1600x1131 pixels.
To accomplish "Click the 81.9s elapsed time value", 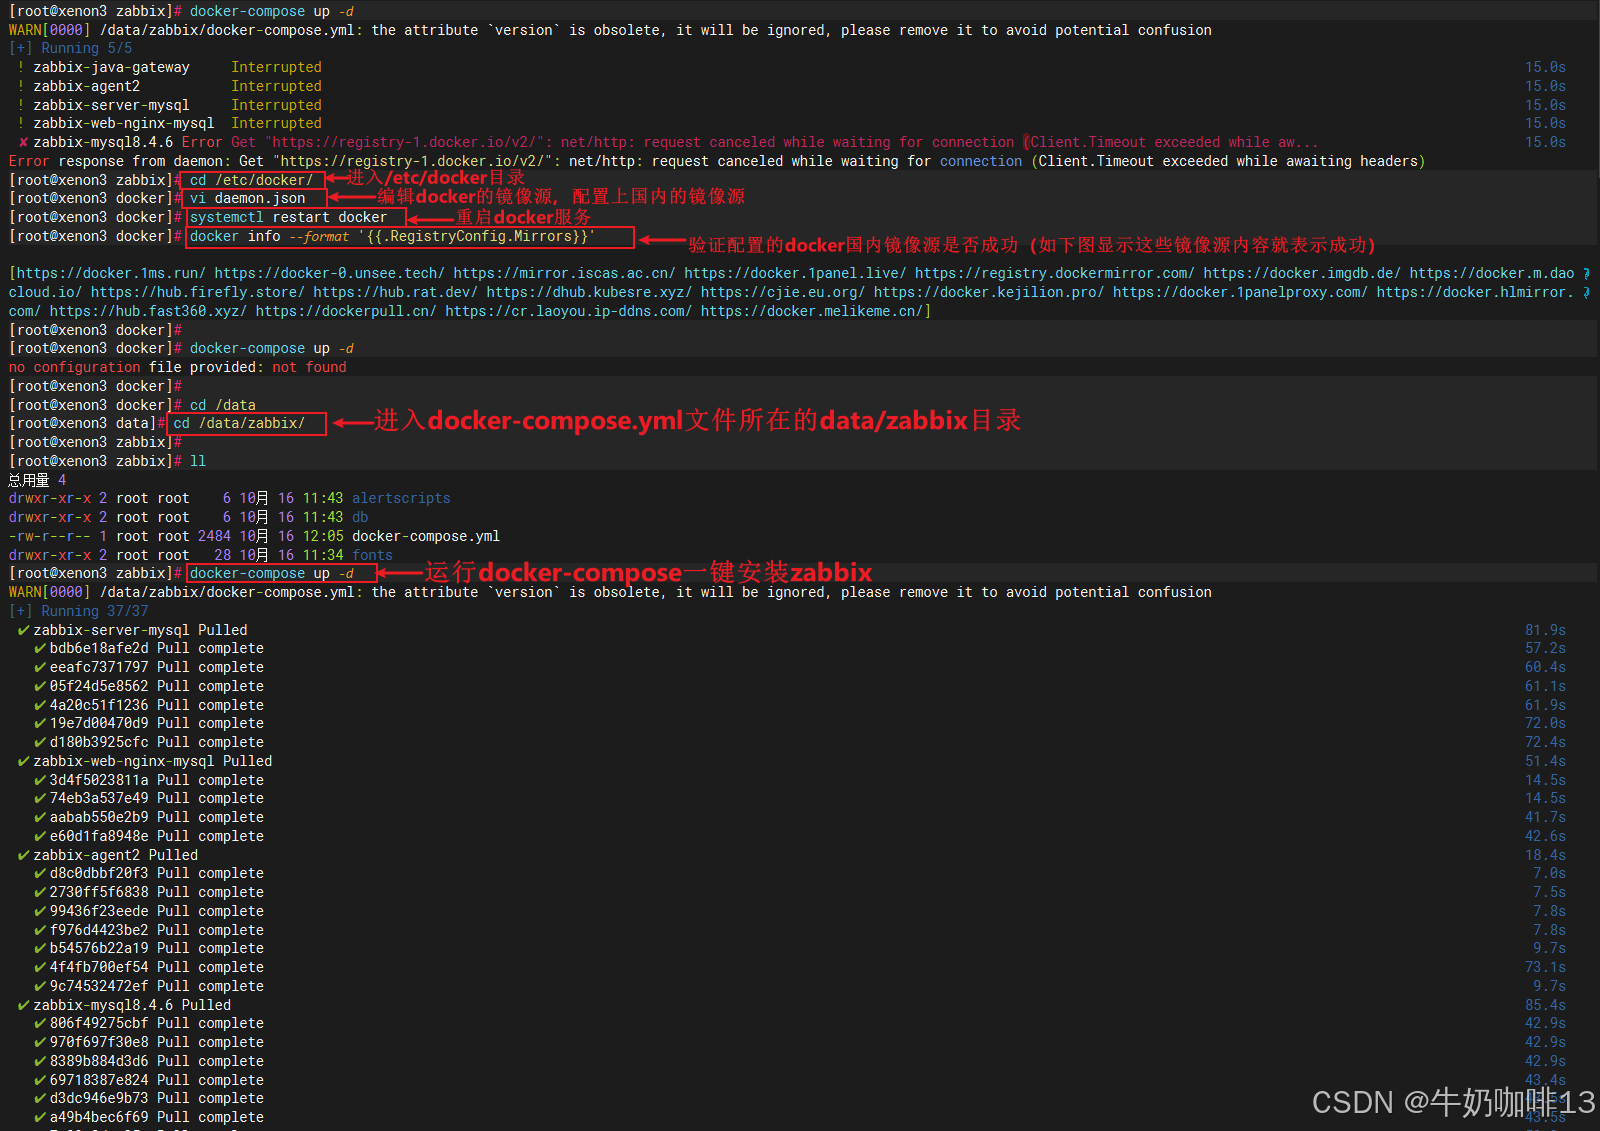I will (x=1545, y=630).
